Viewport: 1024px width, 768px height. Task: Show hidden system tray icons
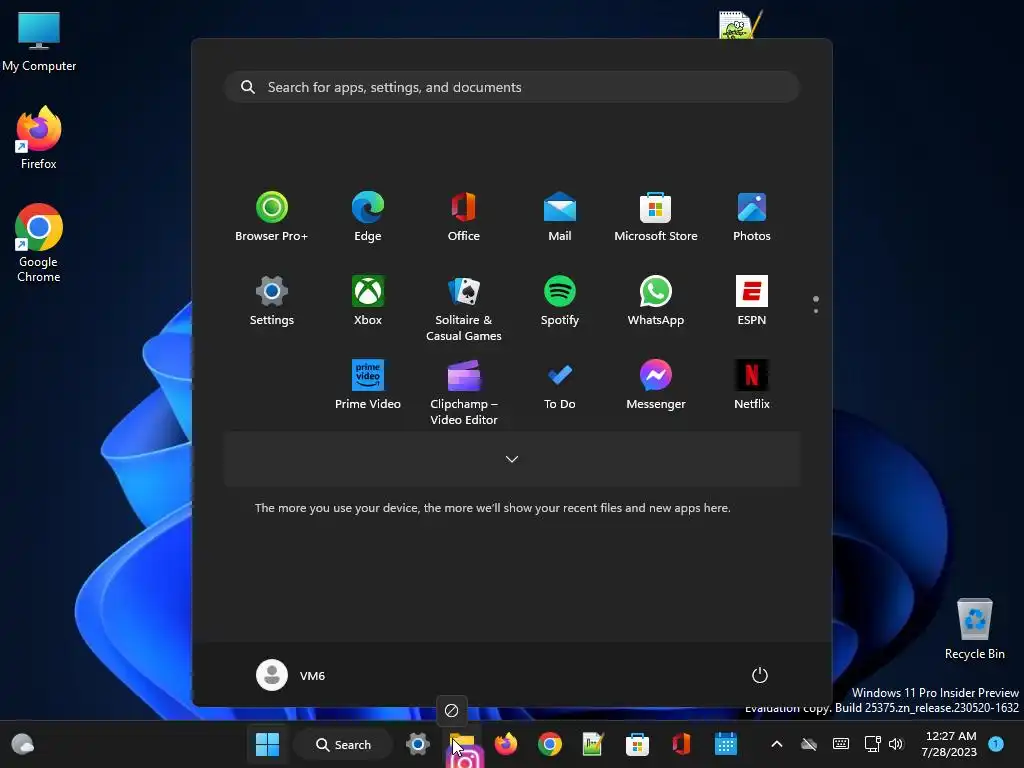click(777, 744)
